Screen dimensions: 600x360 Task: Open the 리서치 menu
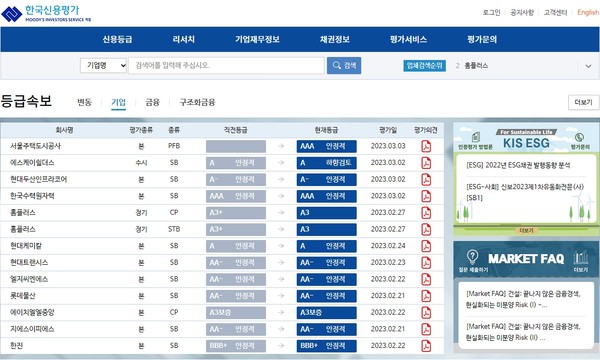pos(184,39)
